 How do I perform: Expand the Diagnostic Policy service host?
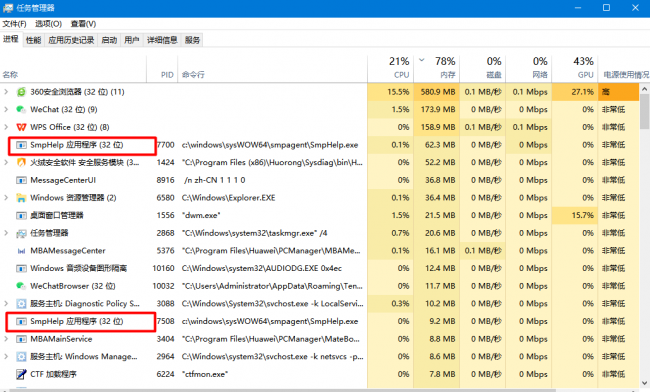click(6, 304)
